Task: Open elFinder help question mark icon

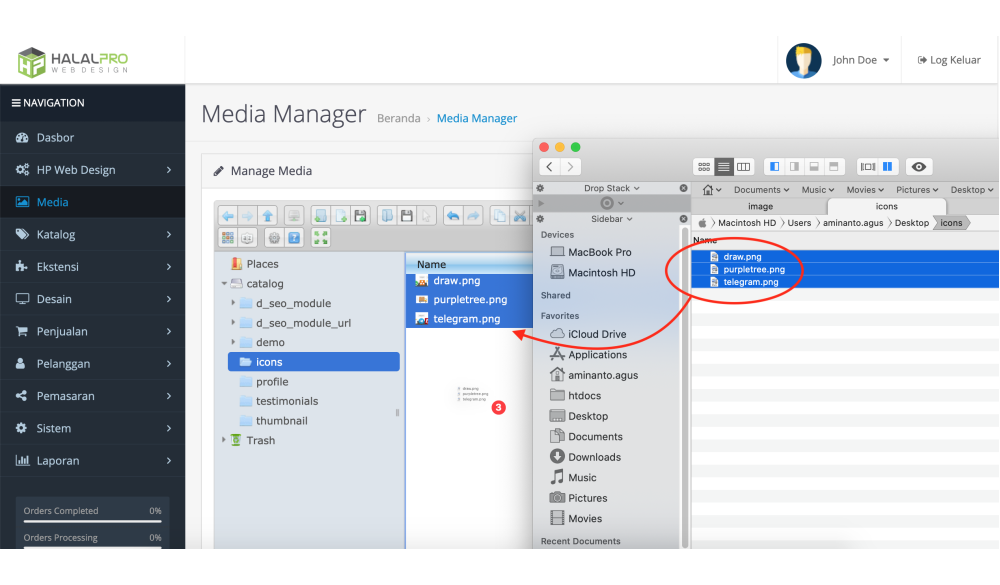Action: point(294,238)
